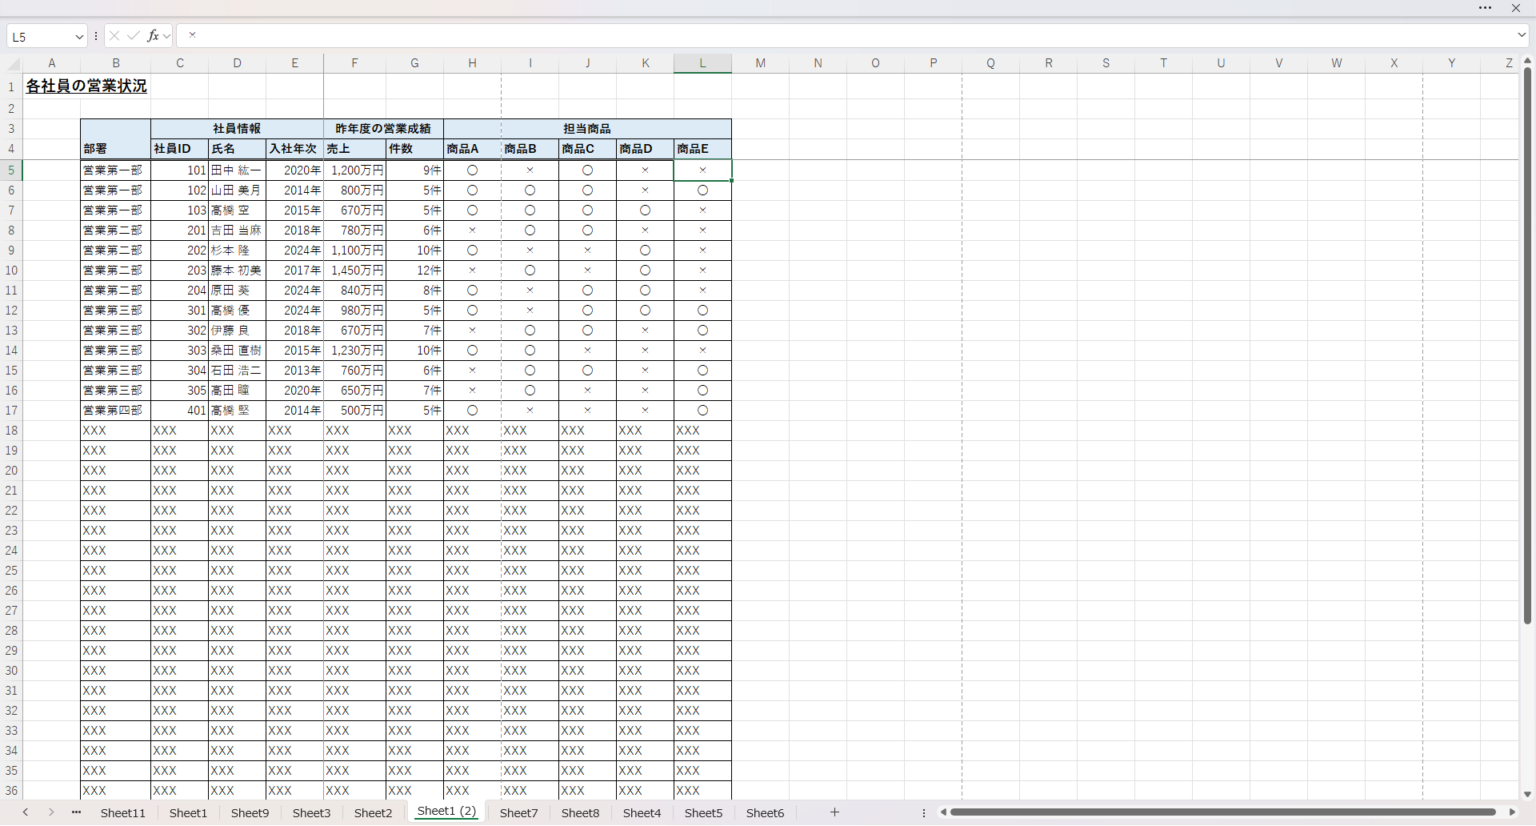The width and height of the screenshot is (1536, 826).
Task: Click the Select All corner box
Action: pos(11,63)
